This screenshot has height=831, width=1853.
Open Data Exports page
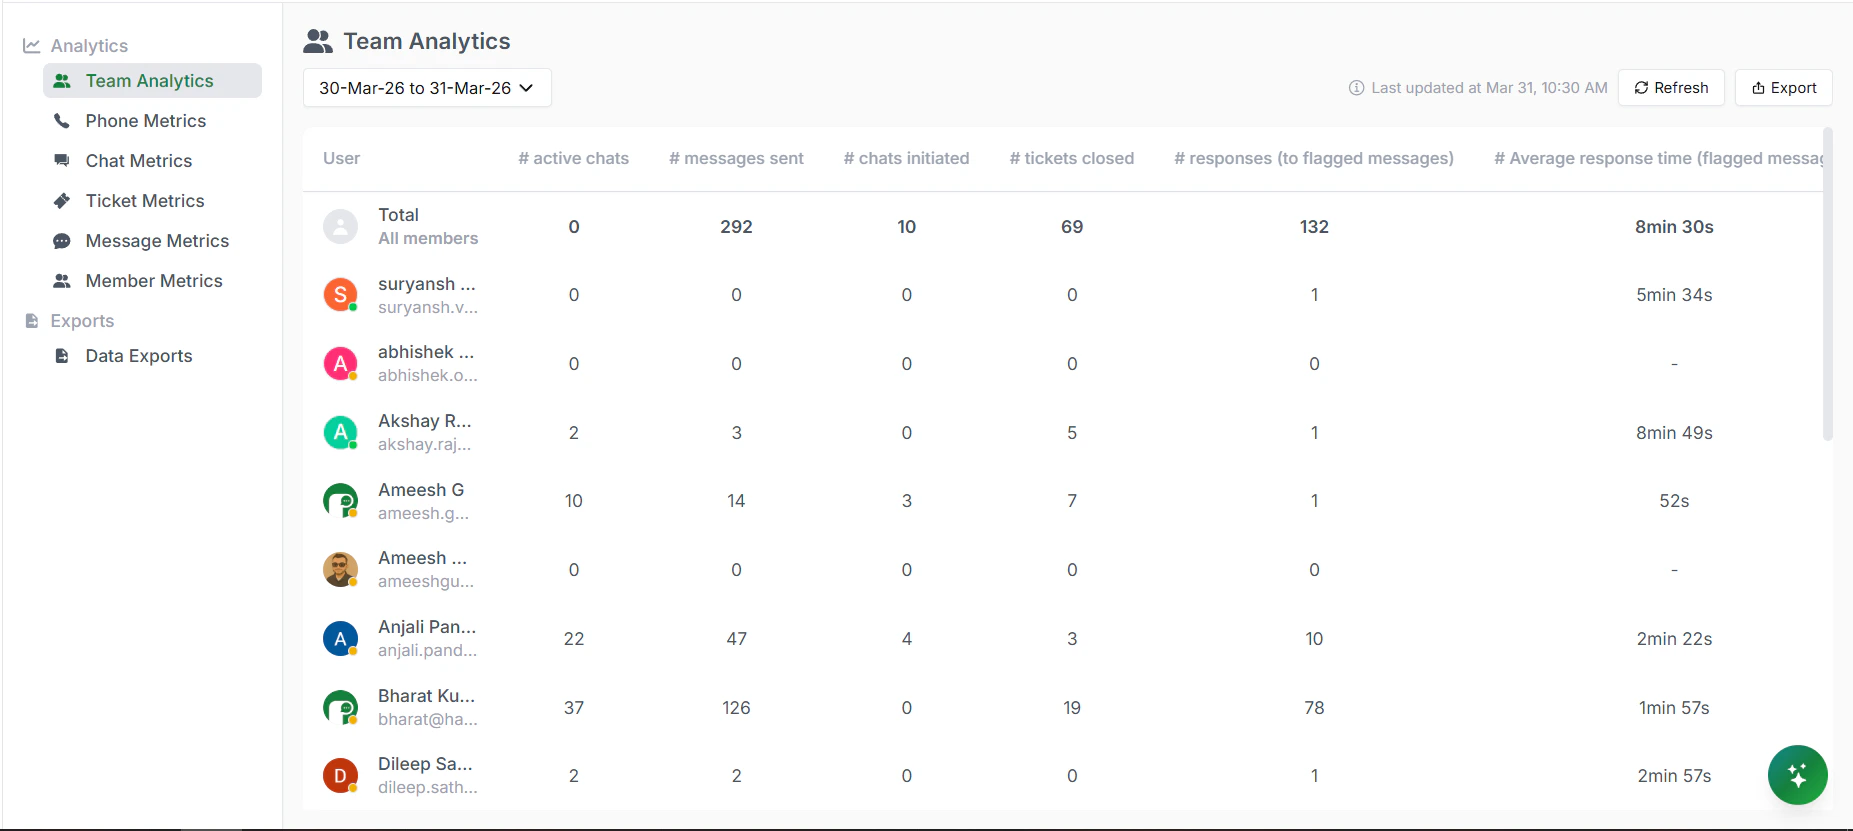(139, 356)
